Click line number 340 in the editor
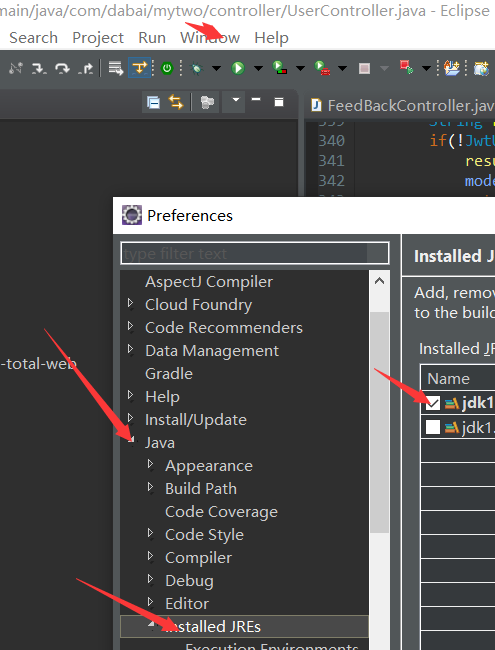 click(x=331, y=141)
